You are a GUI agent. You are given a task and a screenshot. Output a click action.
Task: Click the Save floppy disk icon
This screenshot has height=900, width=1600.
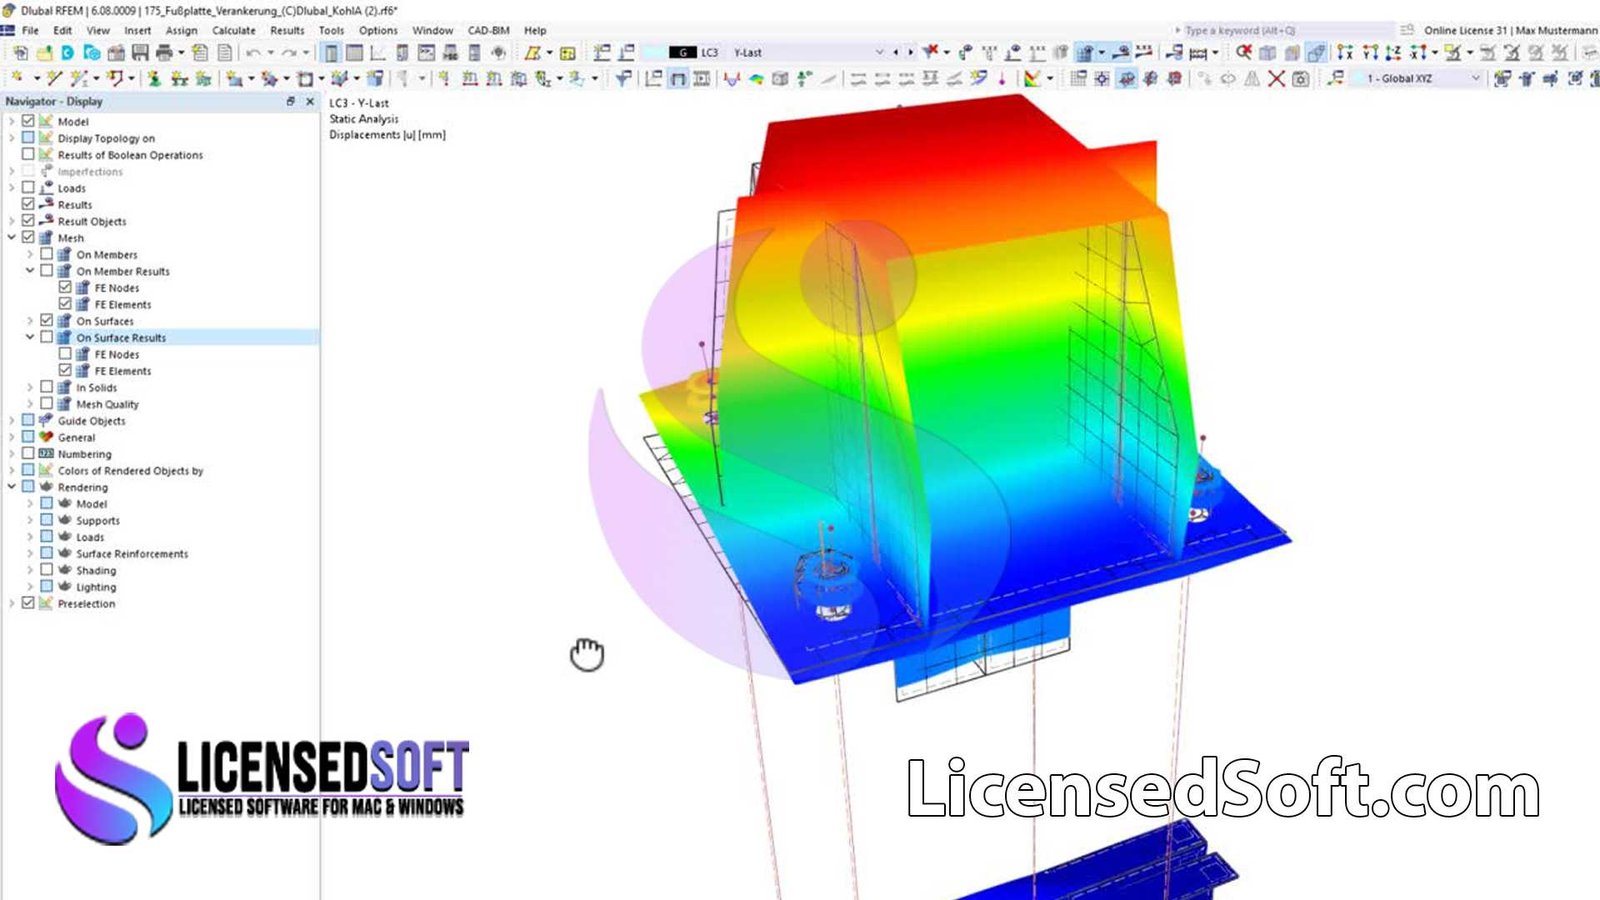tap(140, 52)
